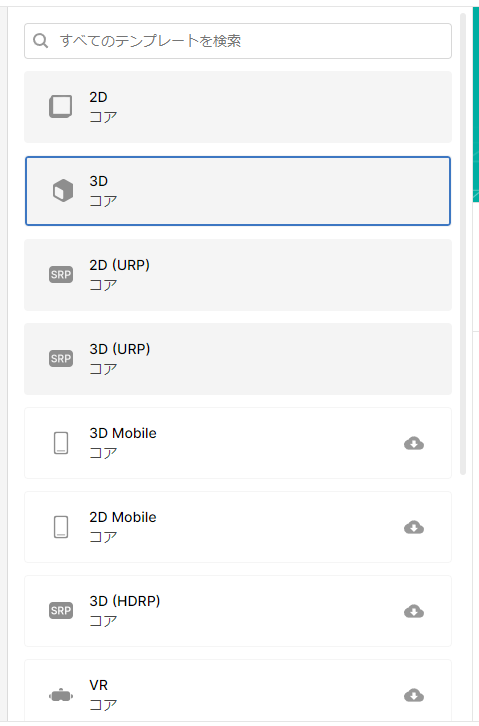
Task: Pick the 3D Mobile template entry
Action: tap(238, 443)
